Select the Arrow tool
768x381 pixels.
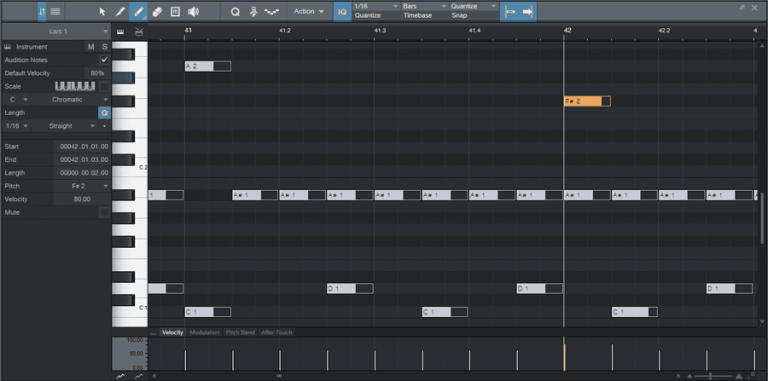pyautogui.click(x=102, y=12)
